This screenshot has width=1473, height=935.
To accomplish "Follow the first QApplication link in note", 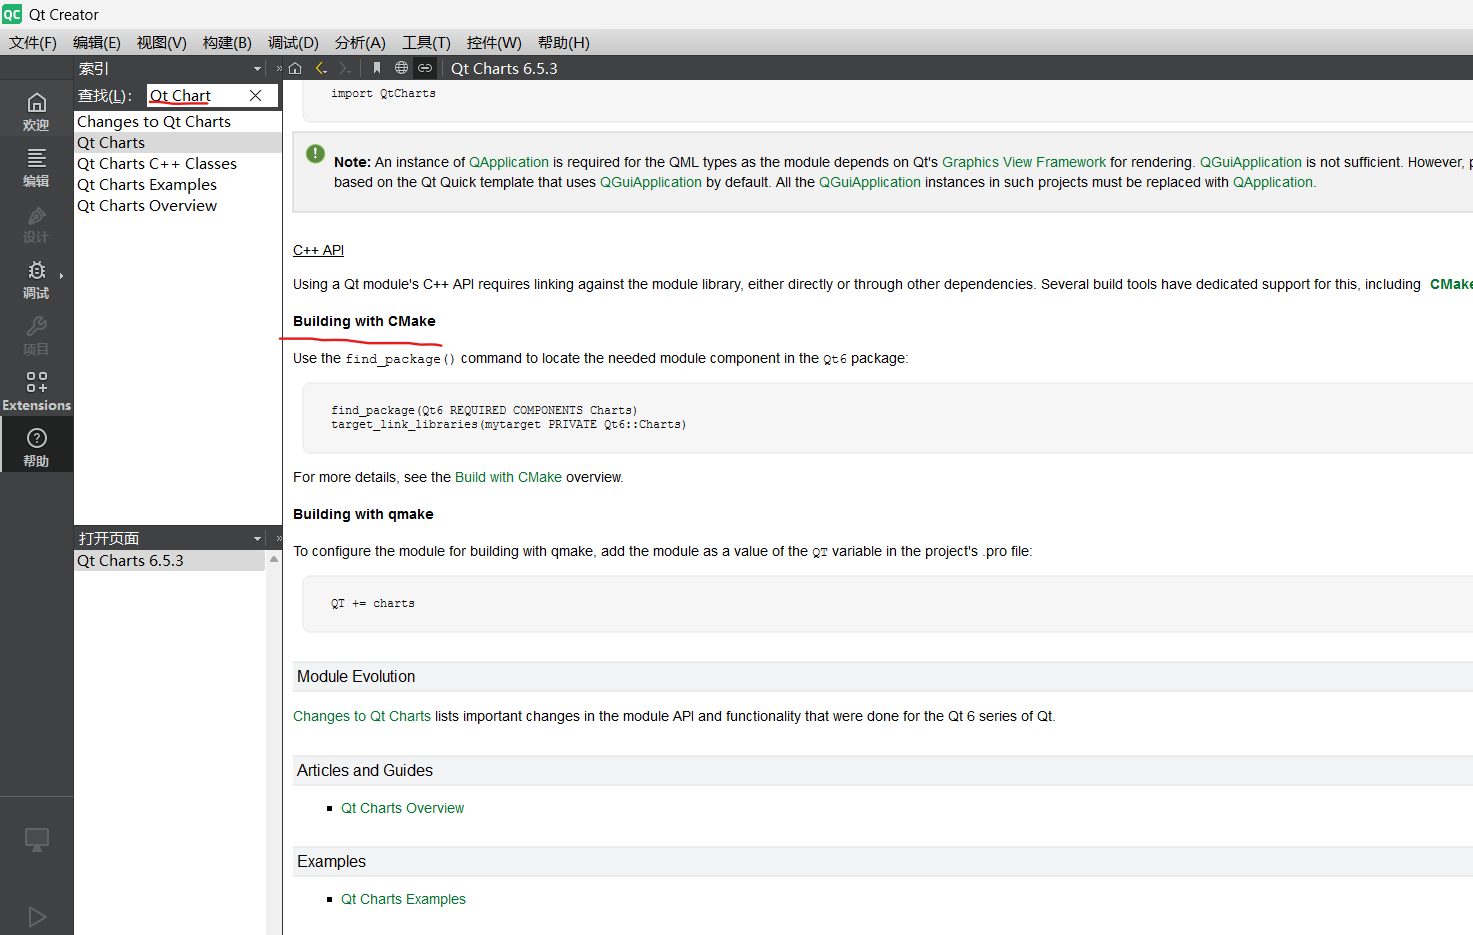I will (509, 162).
